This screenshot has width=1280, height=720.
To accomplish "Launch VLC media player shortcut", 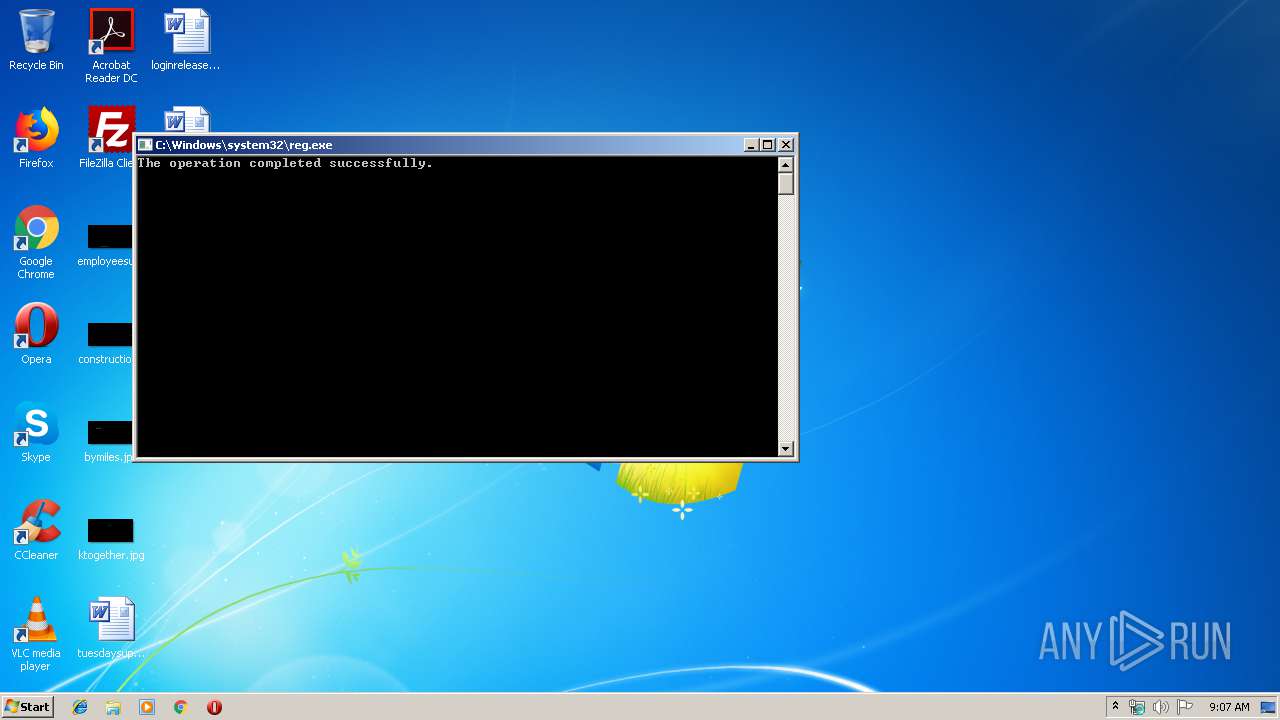I will tap(36, 634).
